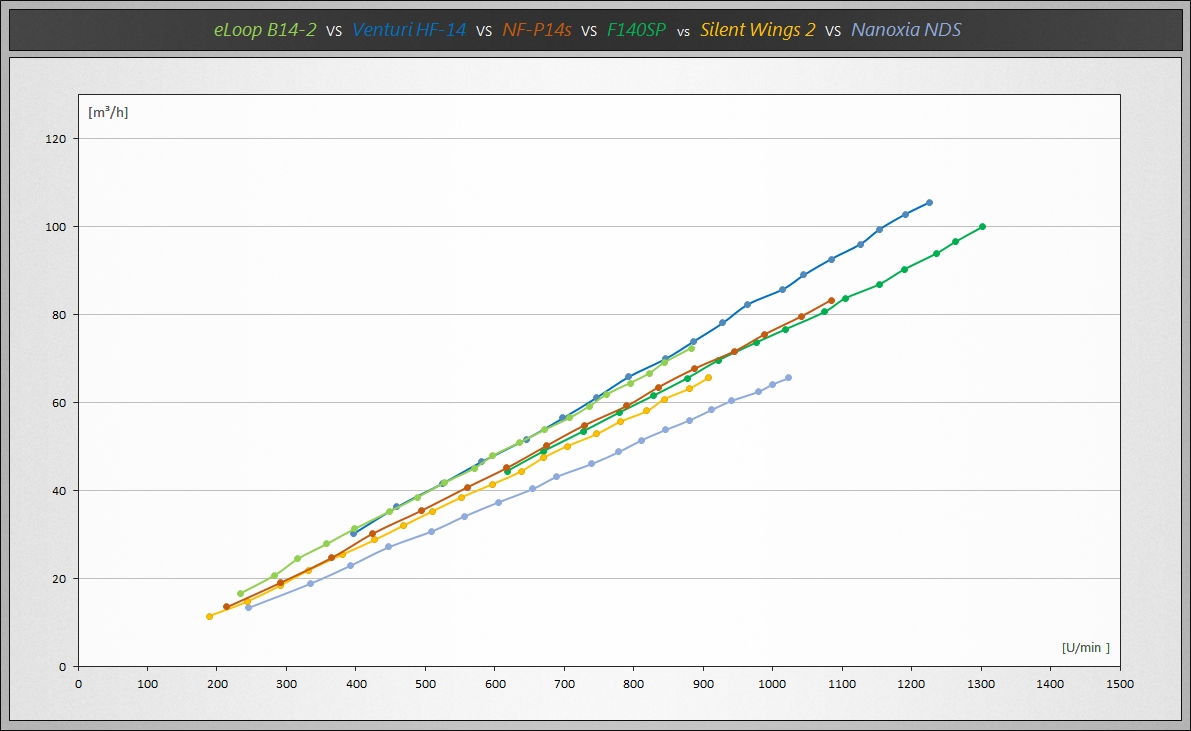Click the y-axis value 80
Screen dimensions: 1191x731
coord(59,315)
